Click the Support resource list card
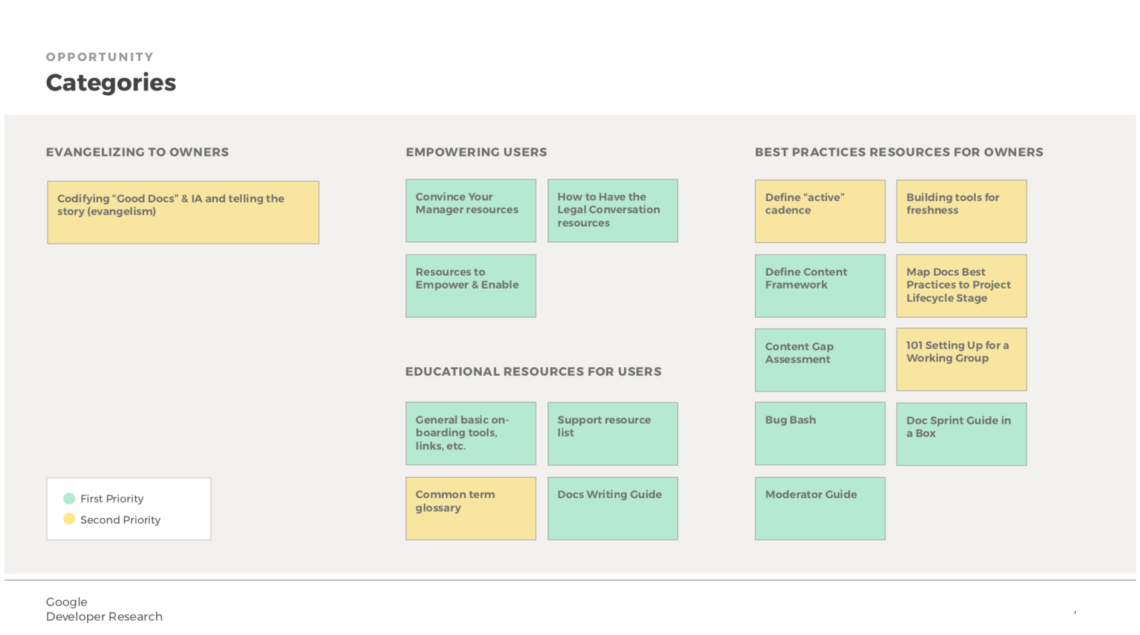The width and height of the screenshot is (1140, 635). coord(612,434)
